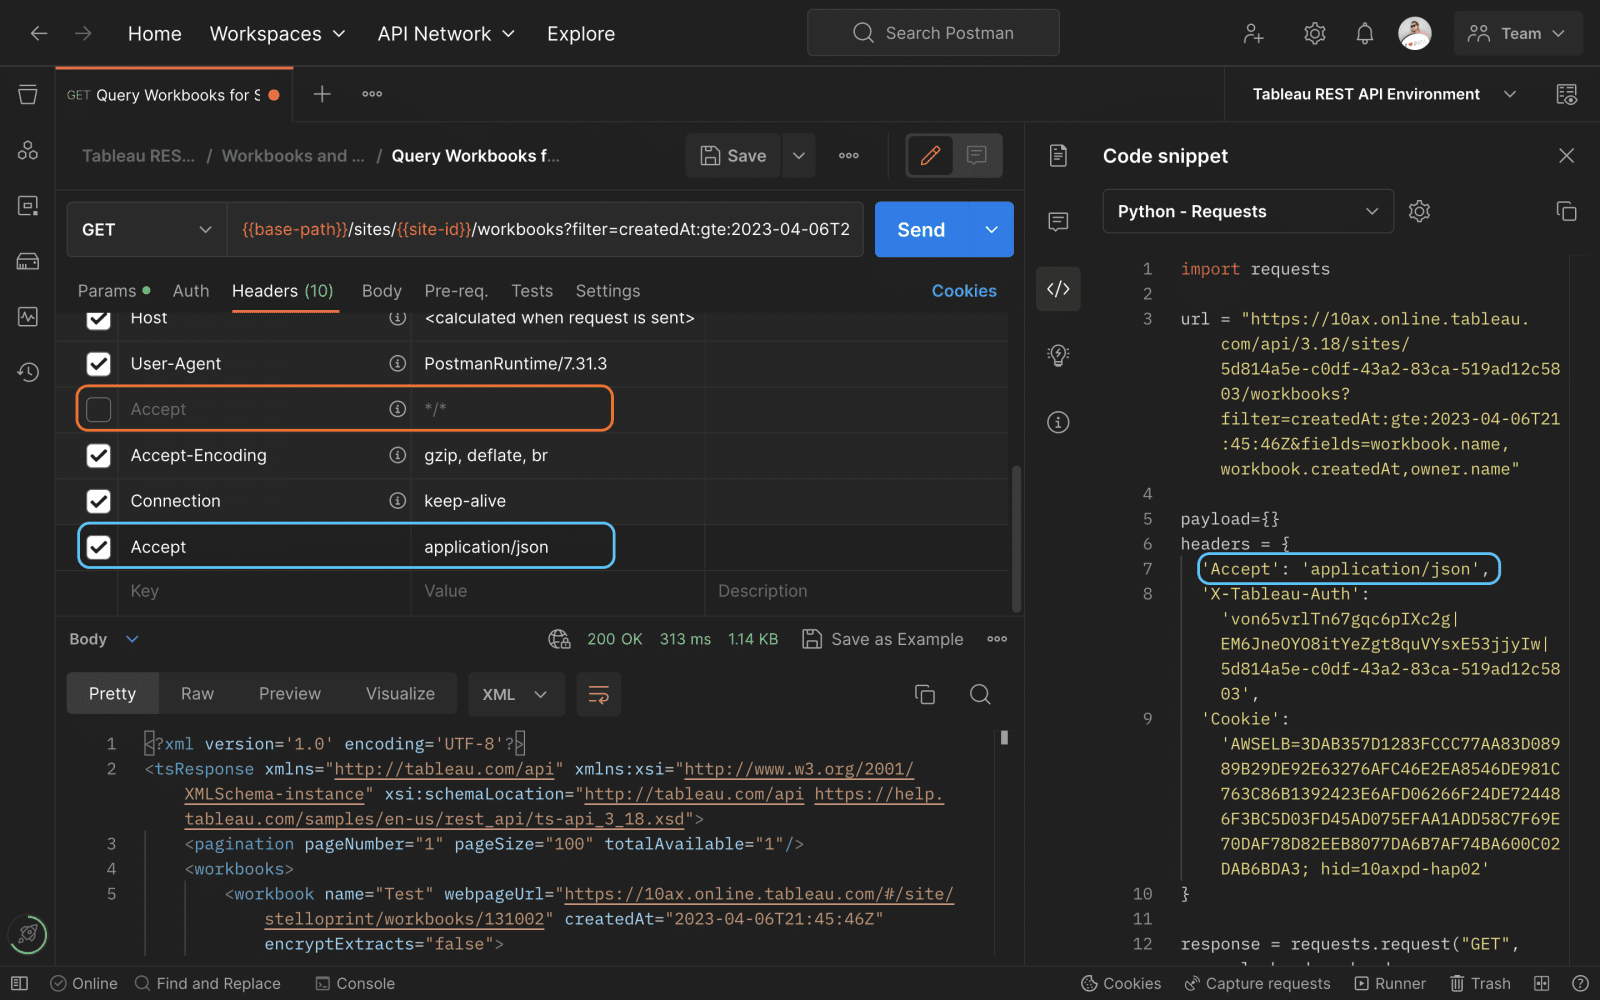
Task: Open Monitors sidebar icon
Action: click(28, 317)
